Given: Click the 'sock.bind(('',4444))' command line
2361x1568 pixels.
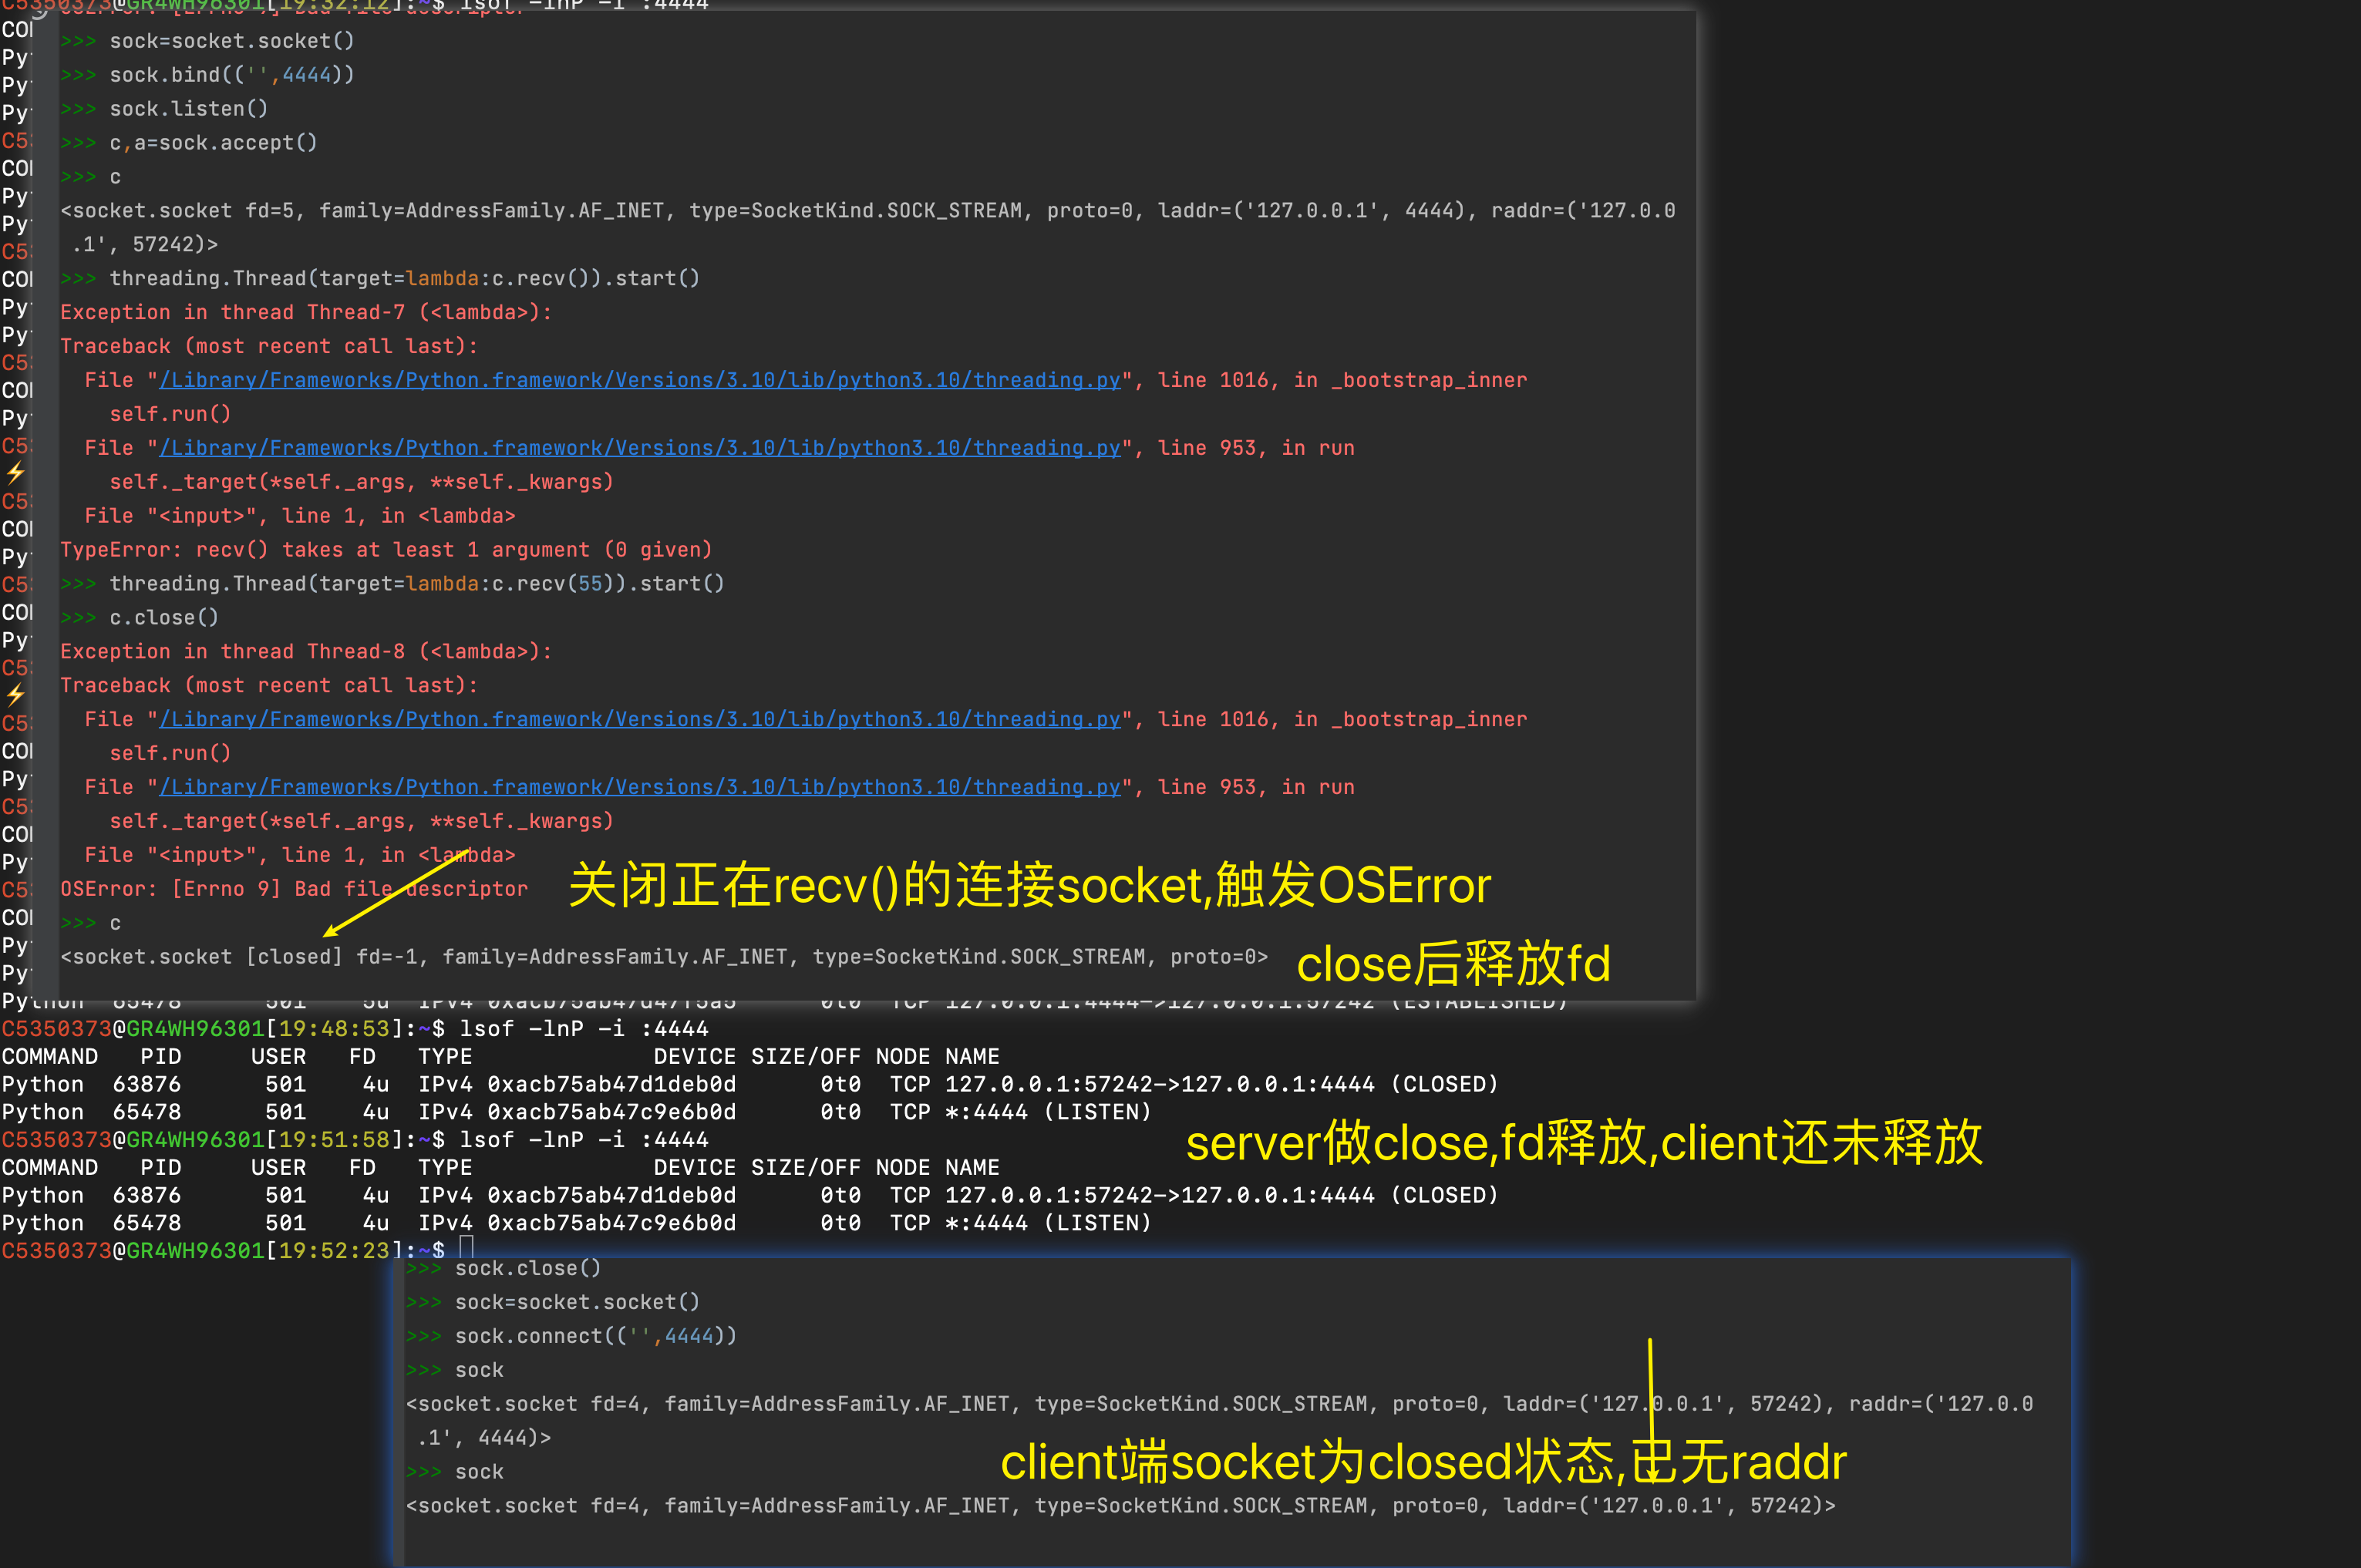Looking at the screenshot, I should (x=231, y=75).
